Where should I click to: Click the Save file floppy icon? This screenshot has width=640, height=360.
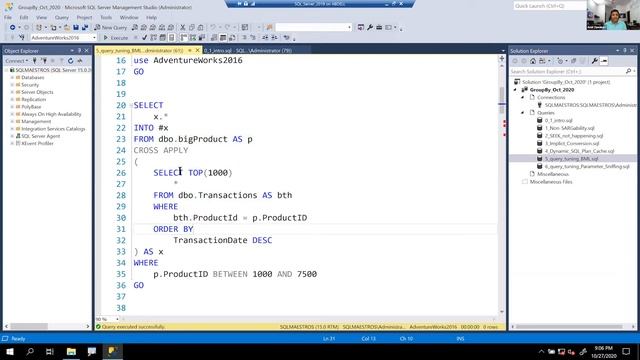coord(76,27)
